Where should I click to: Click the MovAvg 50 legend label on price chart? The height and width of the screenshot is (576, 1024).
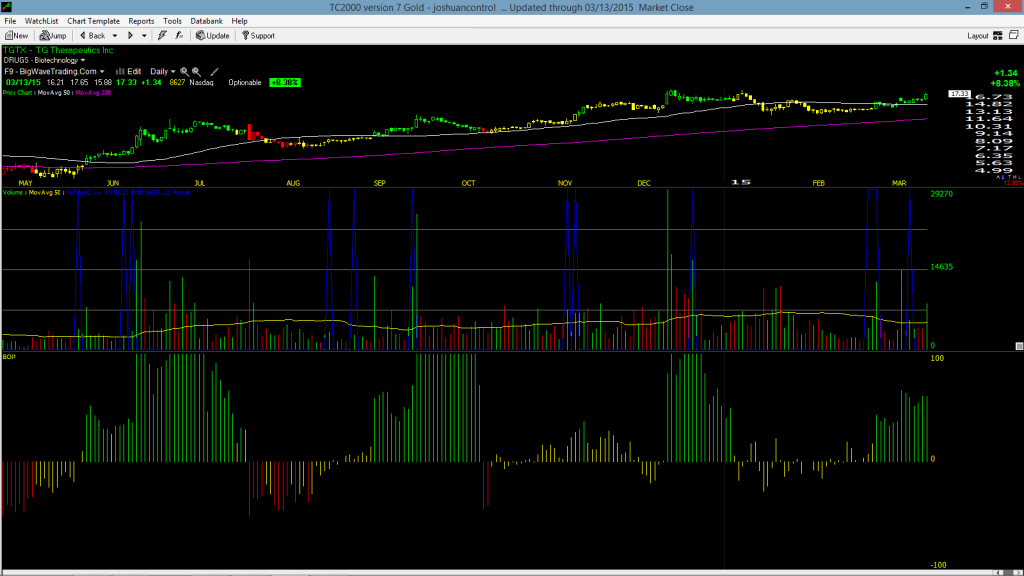point(54,93)
